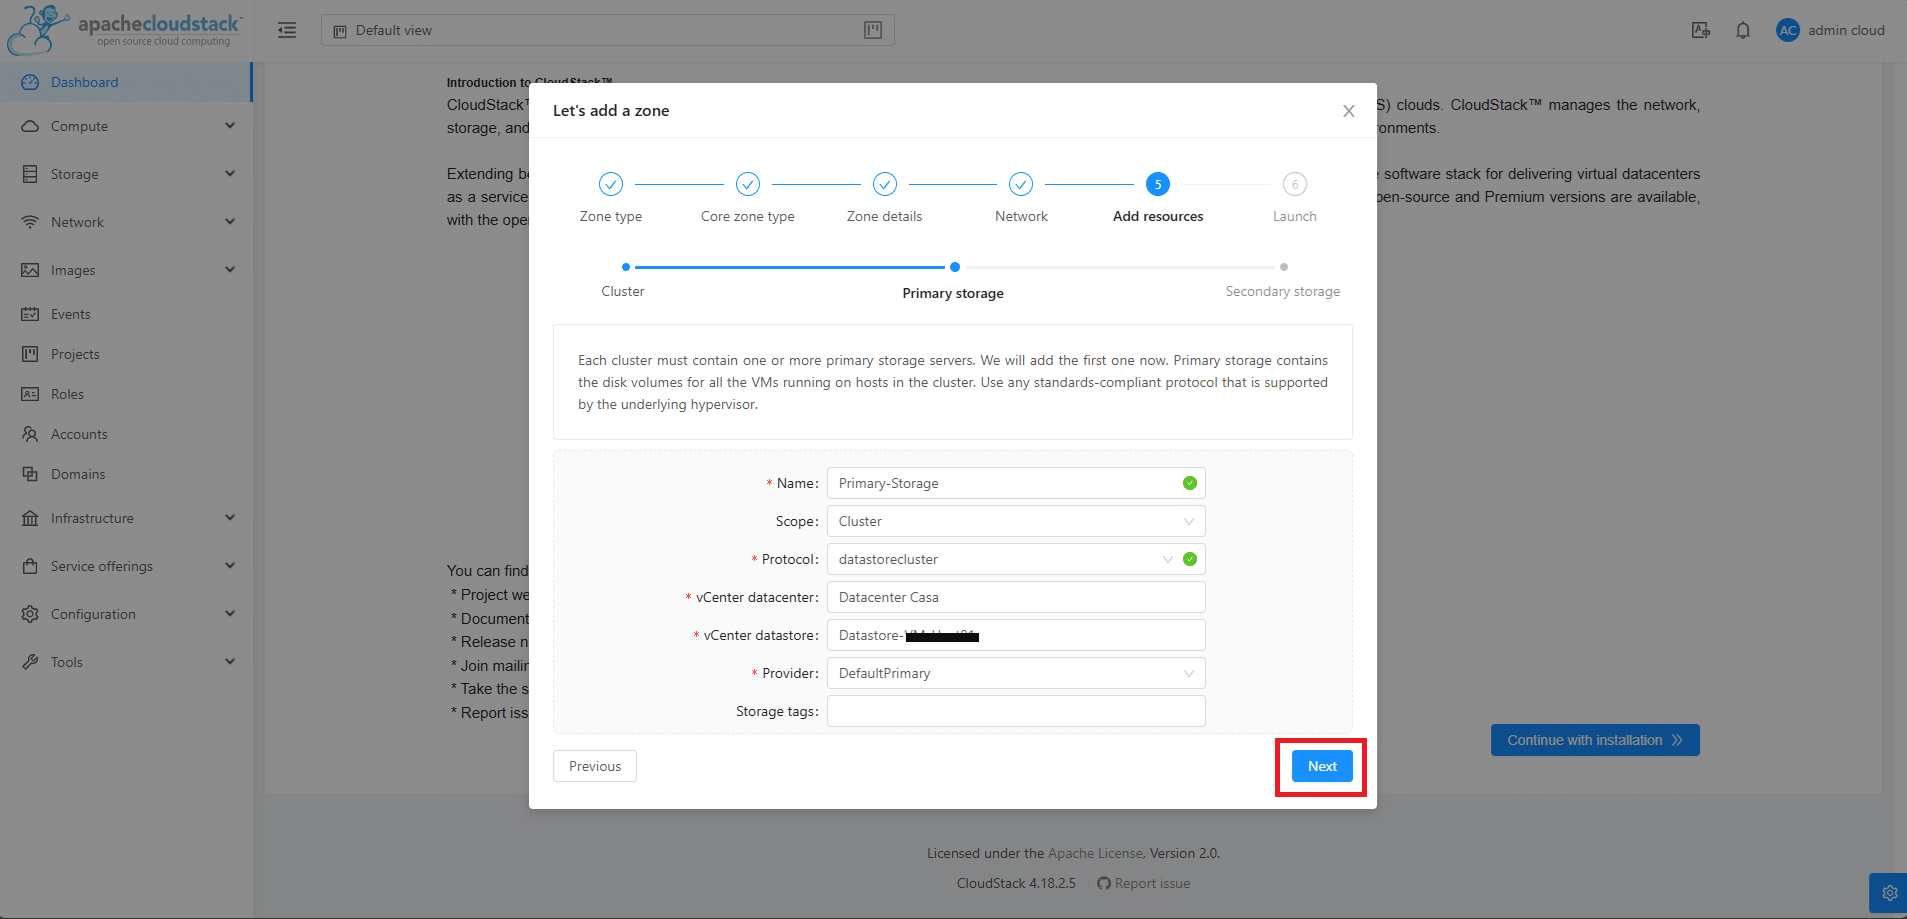Viewport: 1907px width, 919px height.
Task: Expand the Compute menu
Action: [x=126, y=126]
